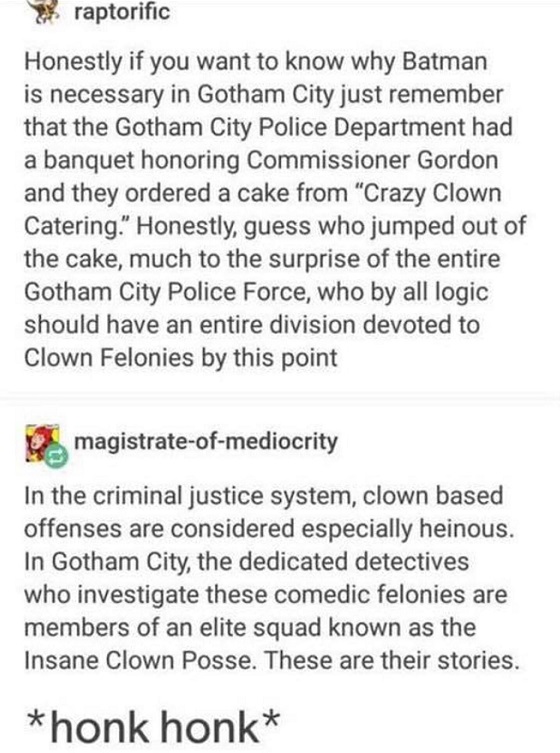Click the words "Insane Clown Posse"
This screenshot has width=560, height=753.
[139, 660]
